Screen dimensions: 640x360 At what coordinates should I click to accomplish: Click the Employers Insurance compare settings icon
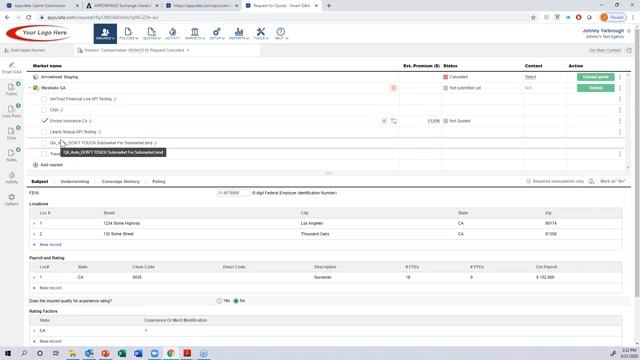click(x=393, y=121)
